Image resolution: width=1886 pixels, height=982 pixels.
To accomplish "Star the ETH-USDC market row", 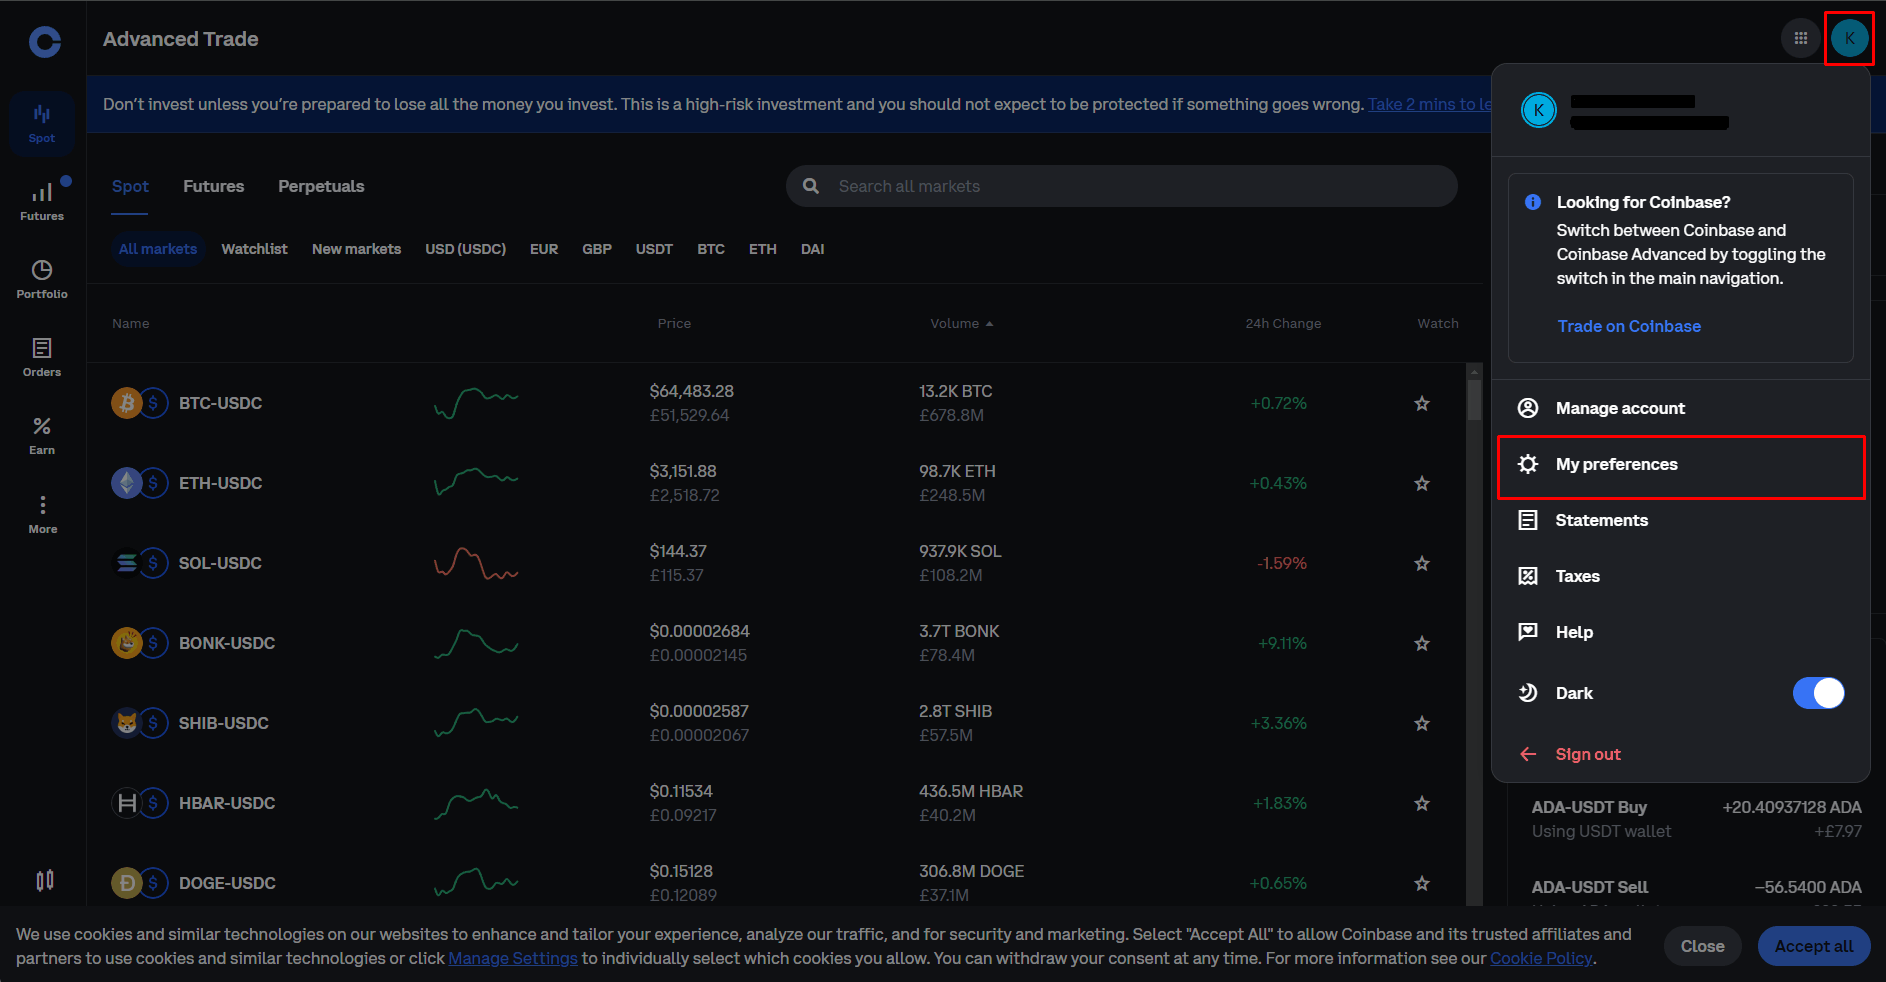I will point(1422,483).
